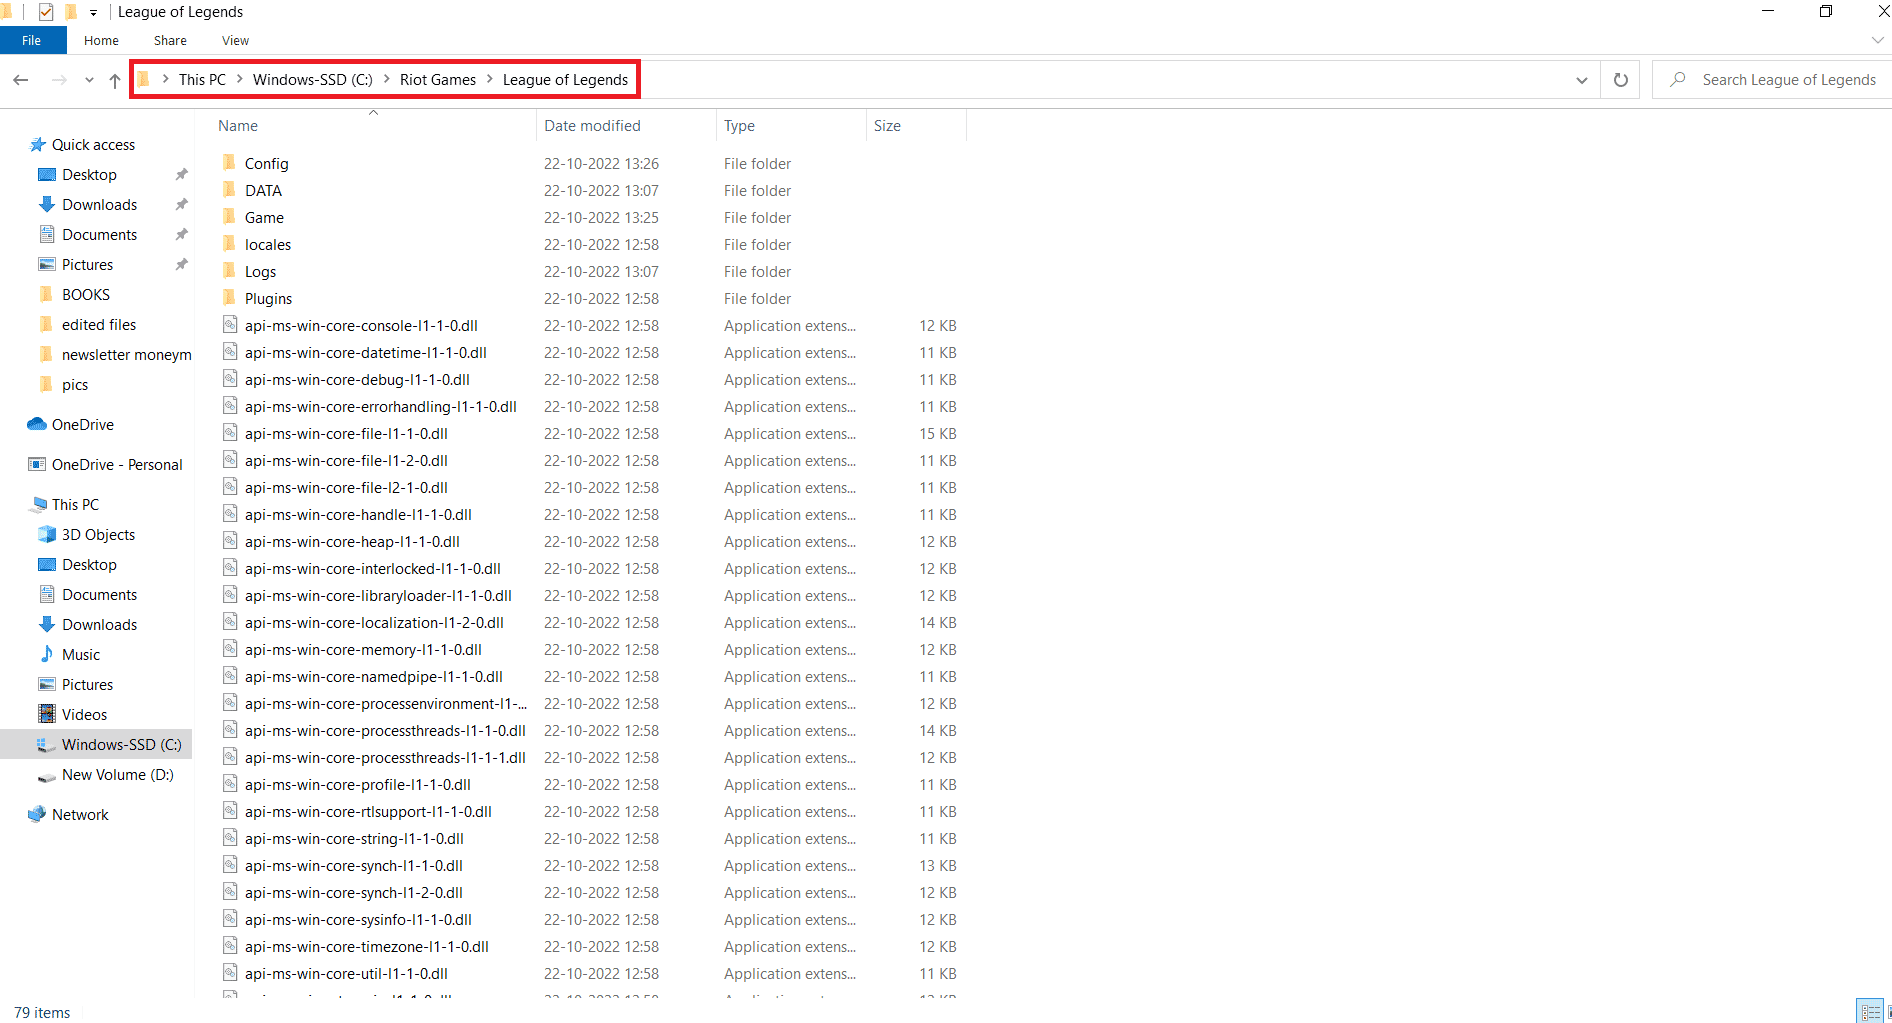Screen dimensions: 1892x1023
Task: Go back using the Back arrow
Action: click(21, 80)
